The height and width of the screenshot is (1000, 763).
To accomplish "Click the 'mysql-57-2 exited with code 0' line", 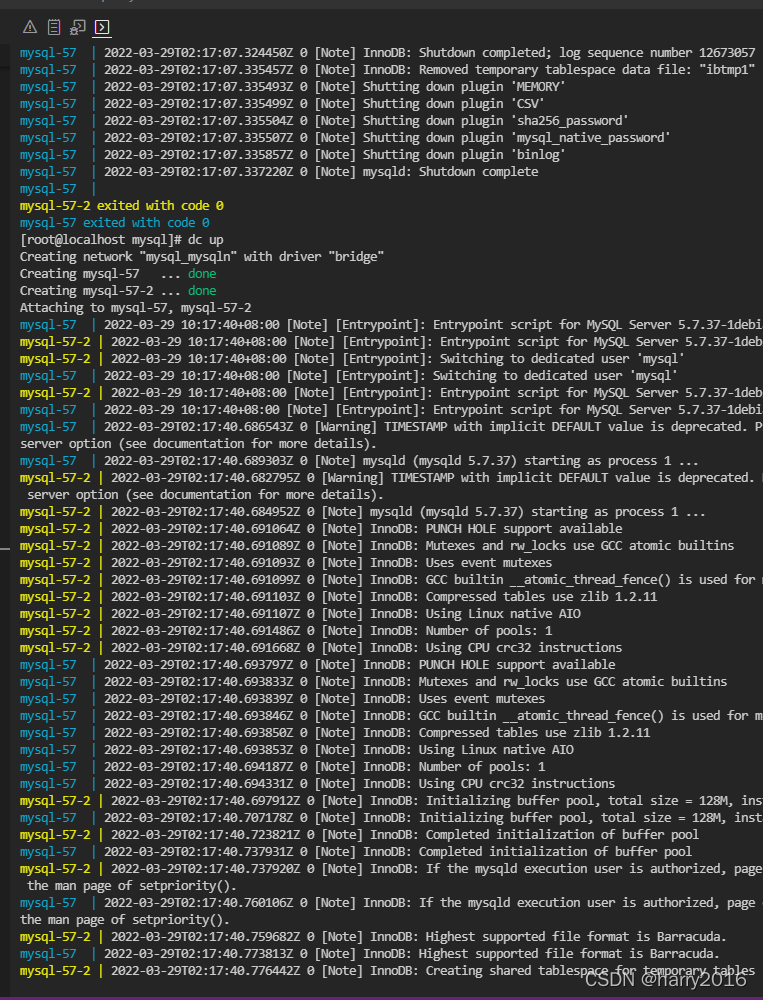I will pos(122,206).
